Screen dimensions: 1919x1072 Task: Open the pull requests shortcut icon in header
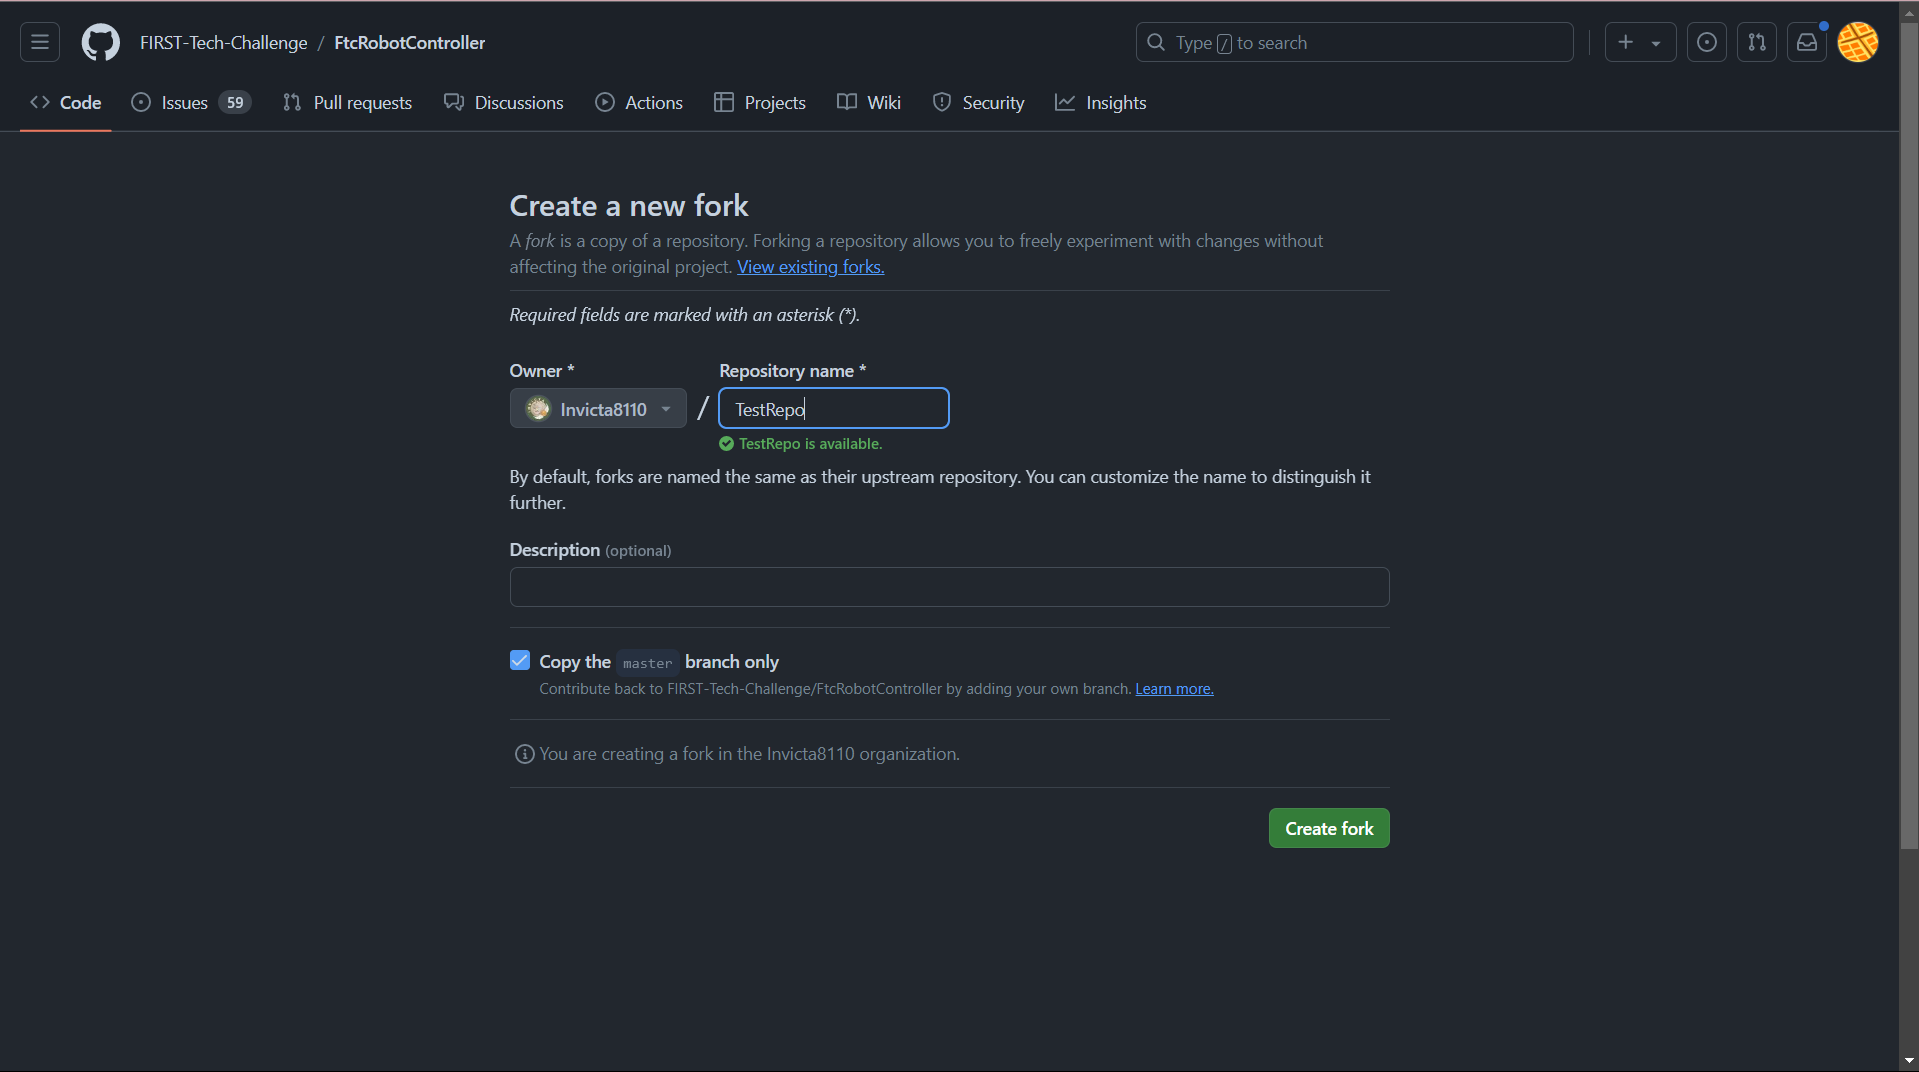1757,42
